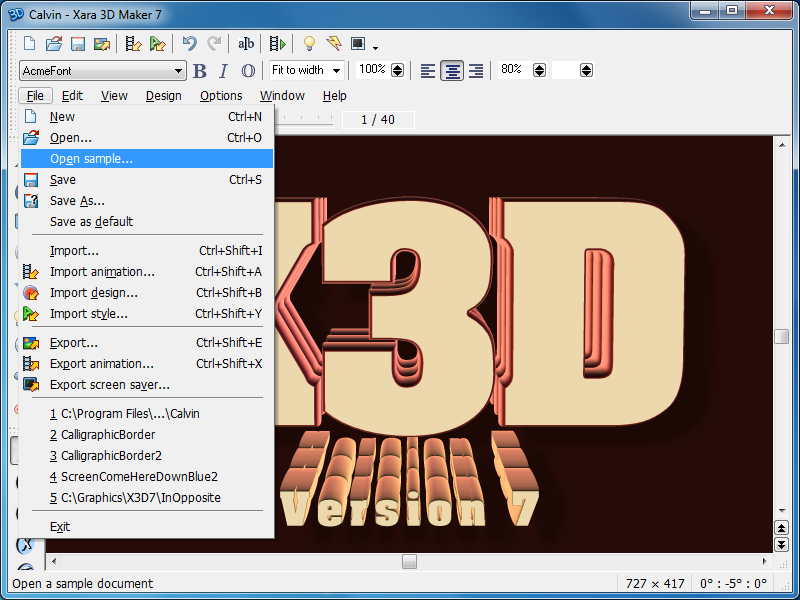Toggle Bold text formatting
The image size is (800, 600).
[199, 71]
